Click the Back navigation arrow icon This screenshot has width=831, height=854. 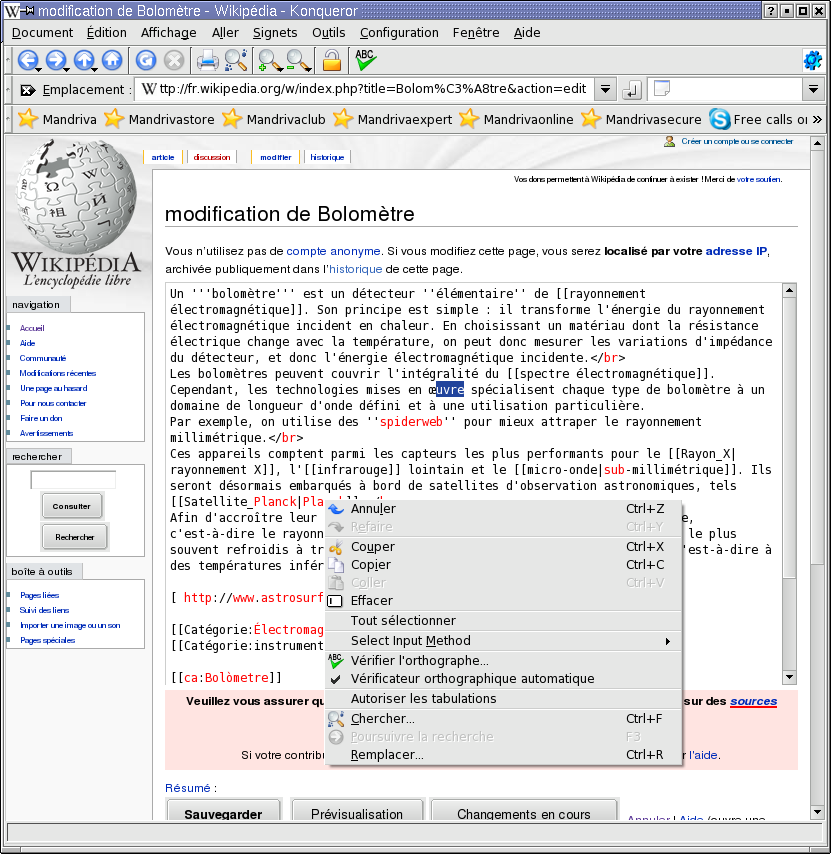pyautogui.click(x=27, y=60)
